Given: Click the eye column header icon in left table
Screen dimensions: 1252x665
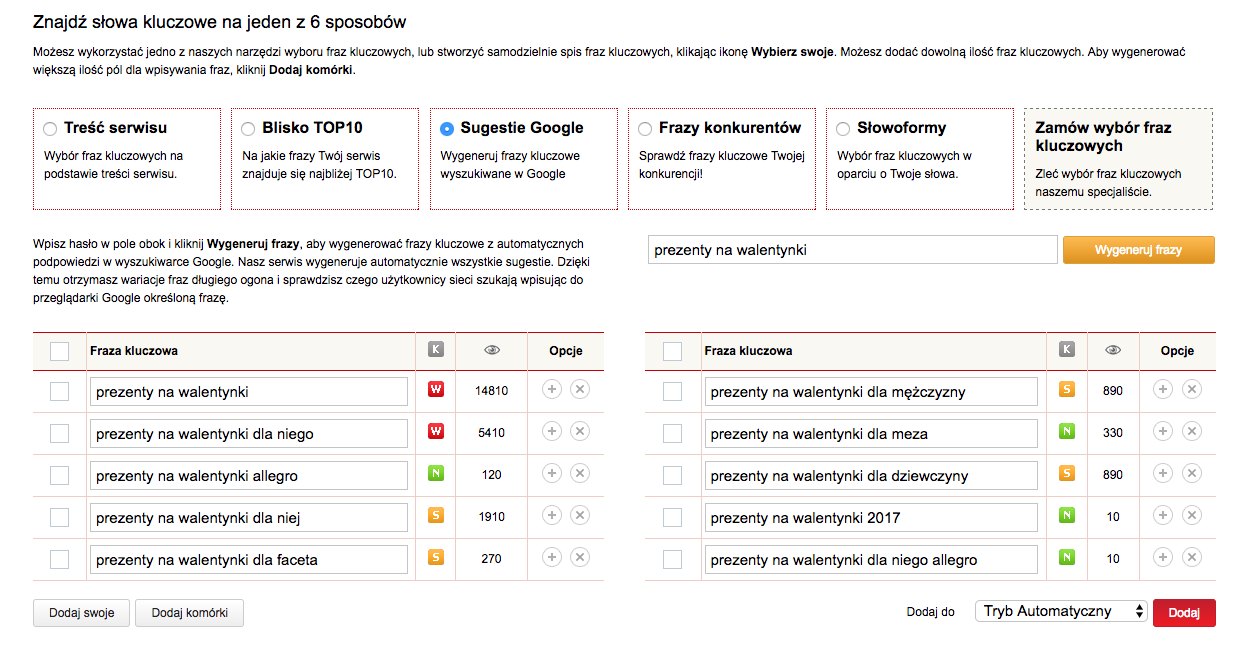Looking at the screenshot, I should point(492,350).
